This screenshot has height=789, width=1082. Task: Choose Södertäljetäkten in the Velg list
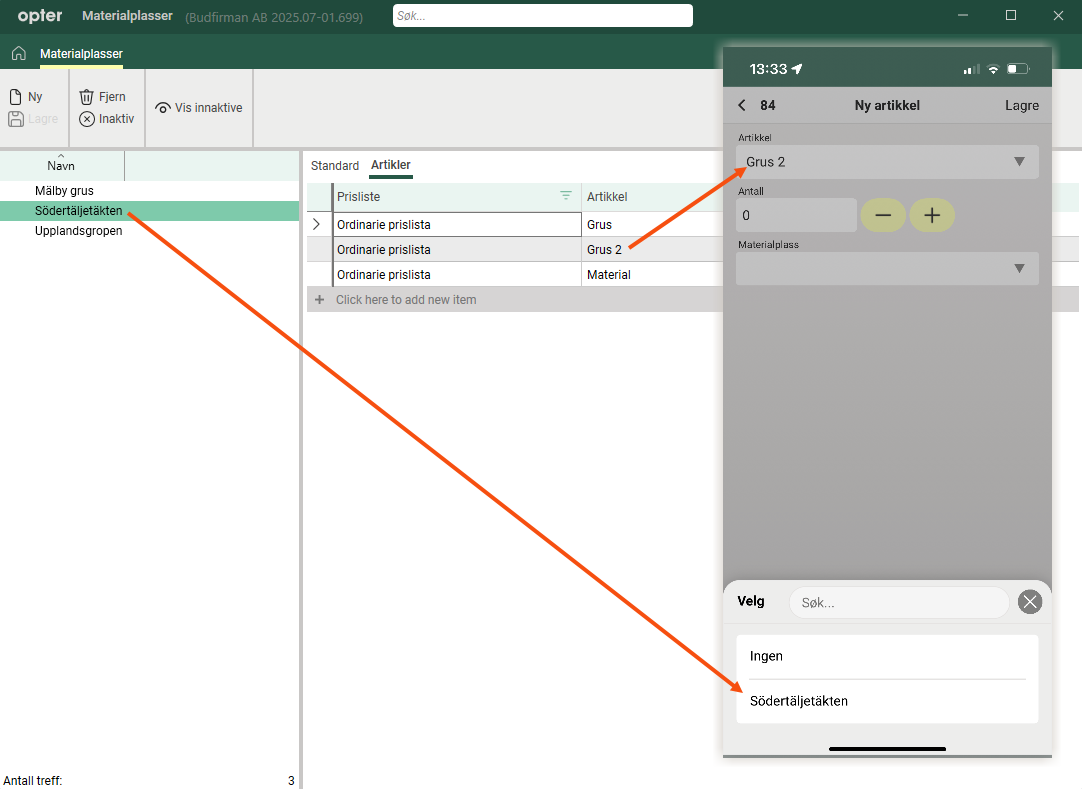point(799,701)
